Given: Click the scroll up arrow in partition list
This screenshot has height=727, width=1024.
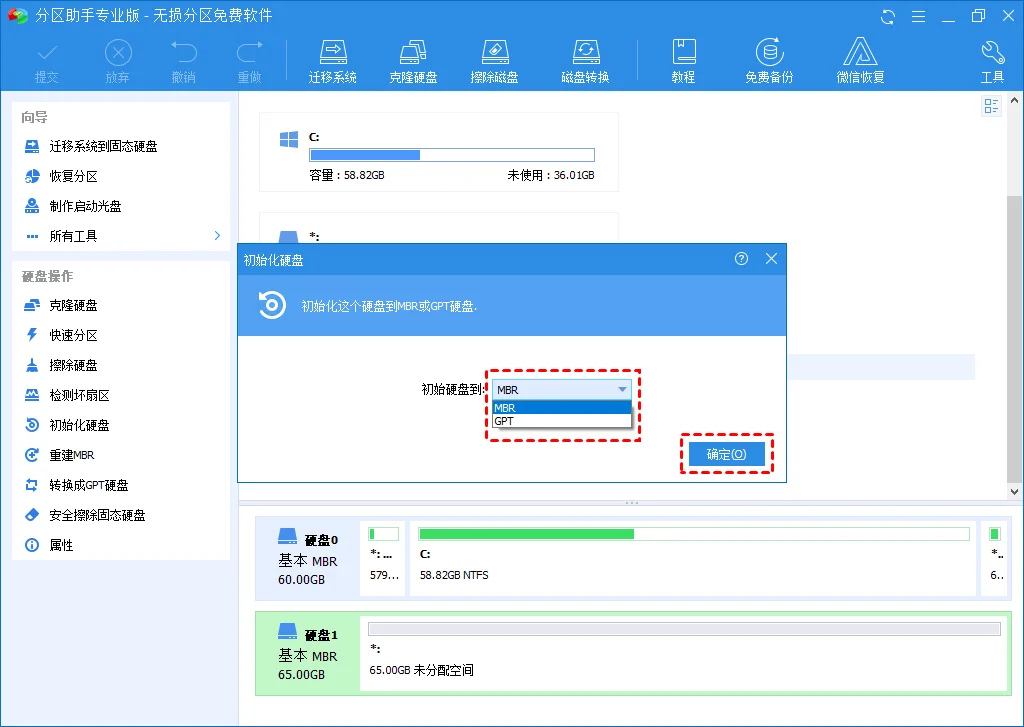Looking at the screenshot, I should point(1014,101).
